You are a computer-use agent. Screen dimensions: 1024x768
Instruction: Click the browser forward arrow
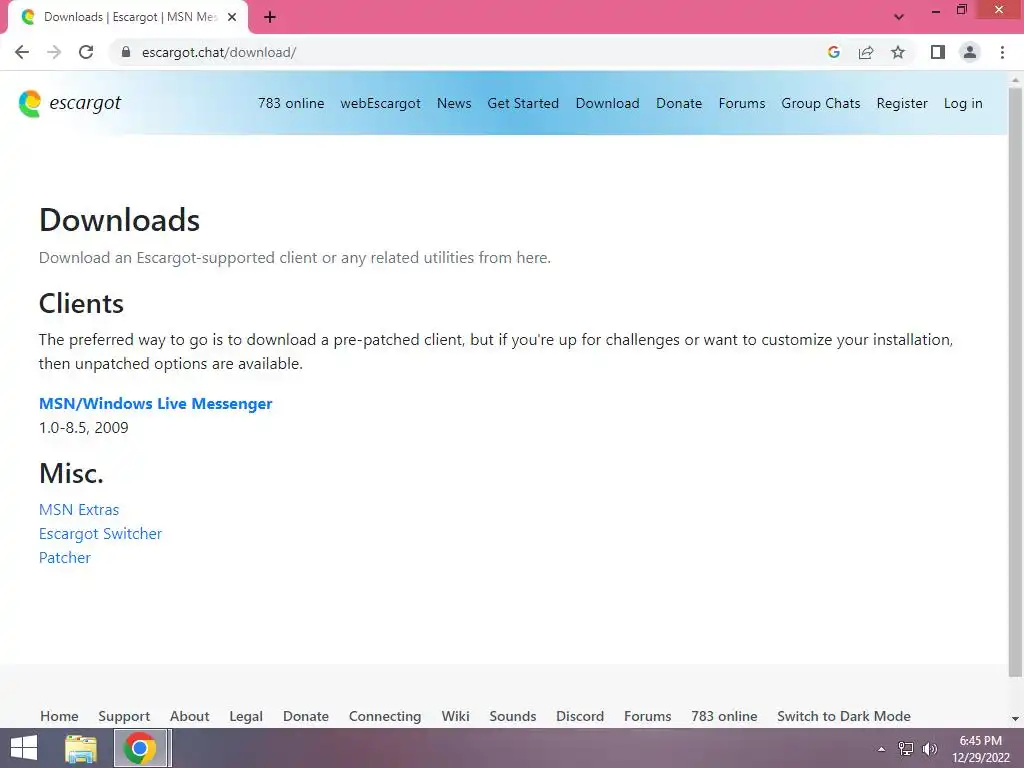[x=54, y=52]
